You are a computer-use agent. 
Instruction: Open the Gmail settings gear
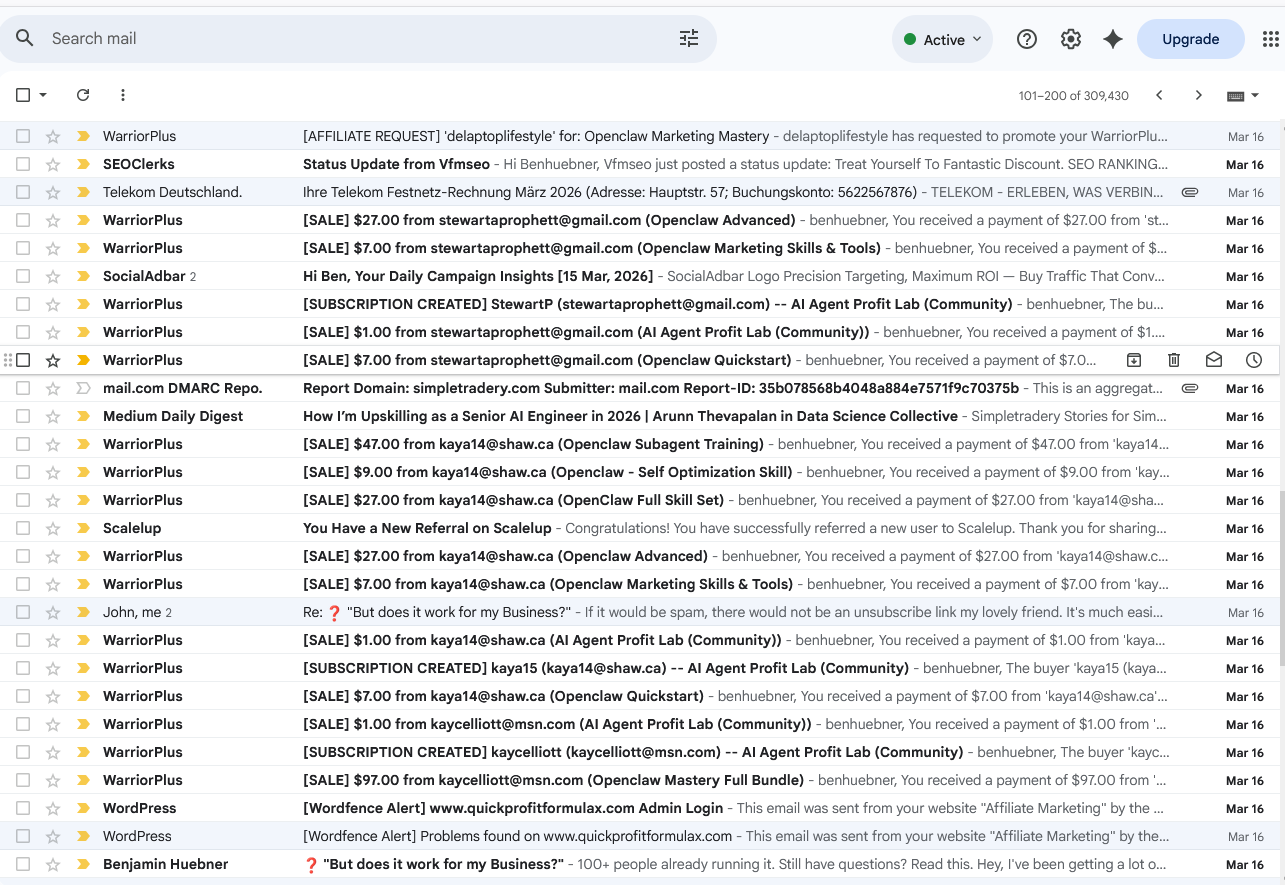click(1070, 38)
